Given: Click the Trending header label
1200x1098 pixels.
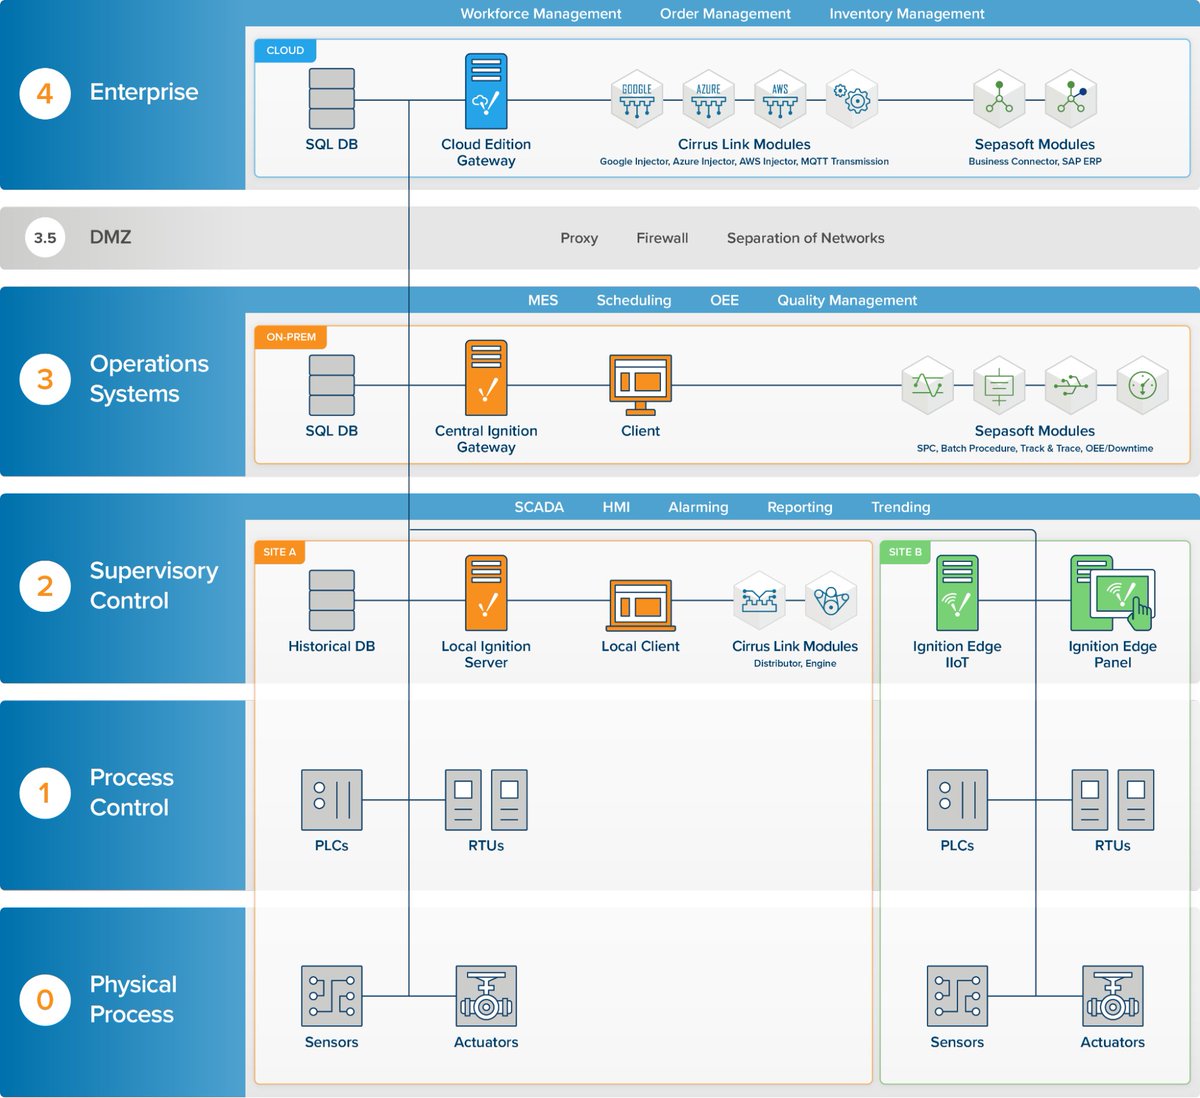Looking at the screenshot, I should (901, 507).
